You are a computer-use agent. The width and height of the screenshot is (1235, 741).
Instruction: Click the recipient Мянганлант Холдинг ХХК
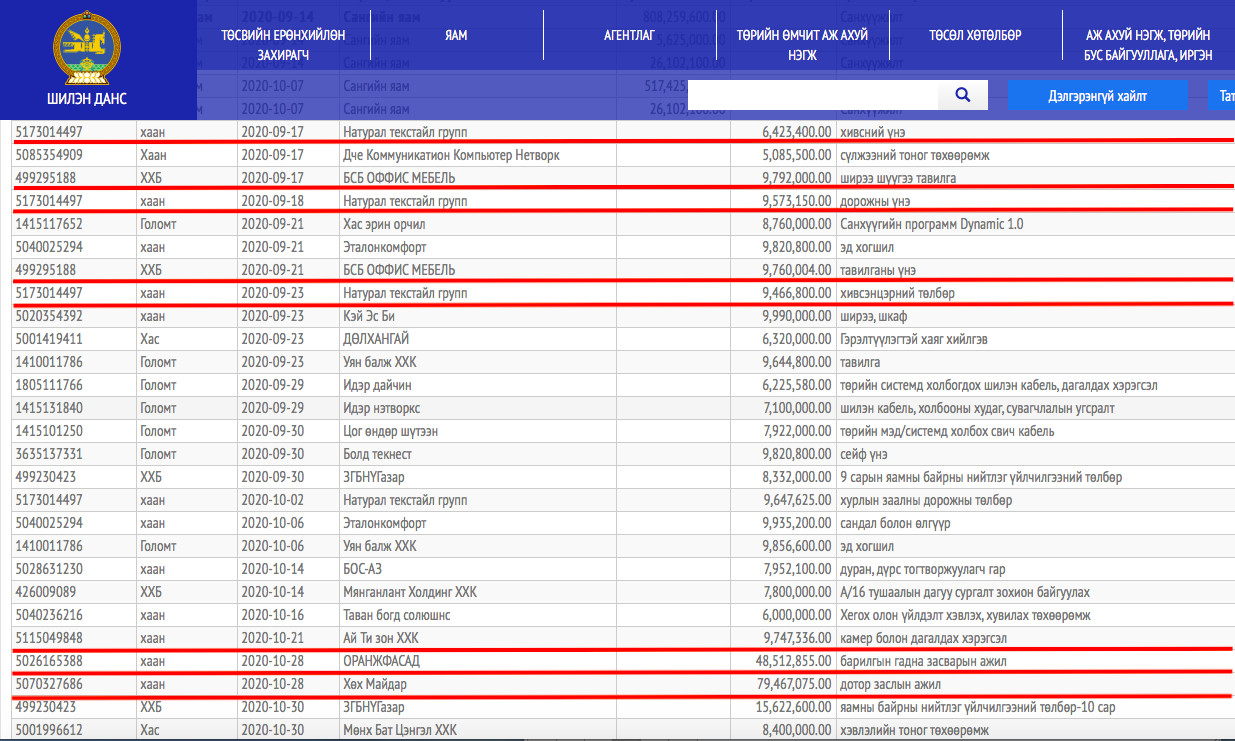coord(410,592)
